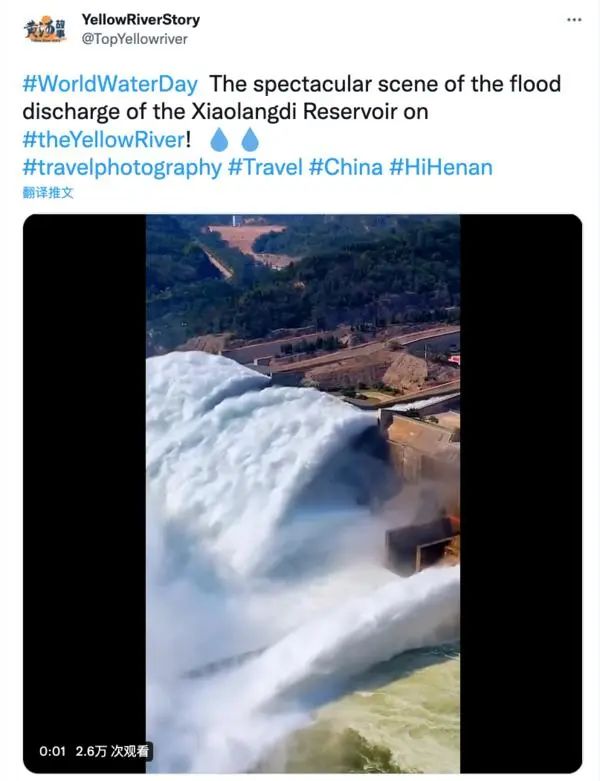Open the YellowRiverStory display name link
The width and height of the screenshot is (600, 781).
(140, 19)
